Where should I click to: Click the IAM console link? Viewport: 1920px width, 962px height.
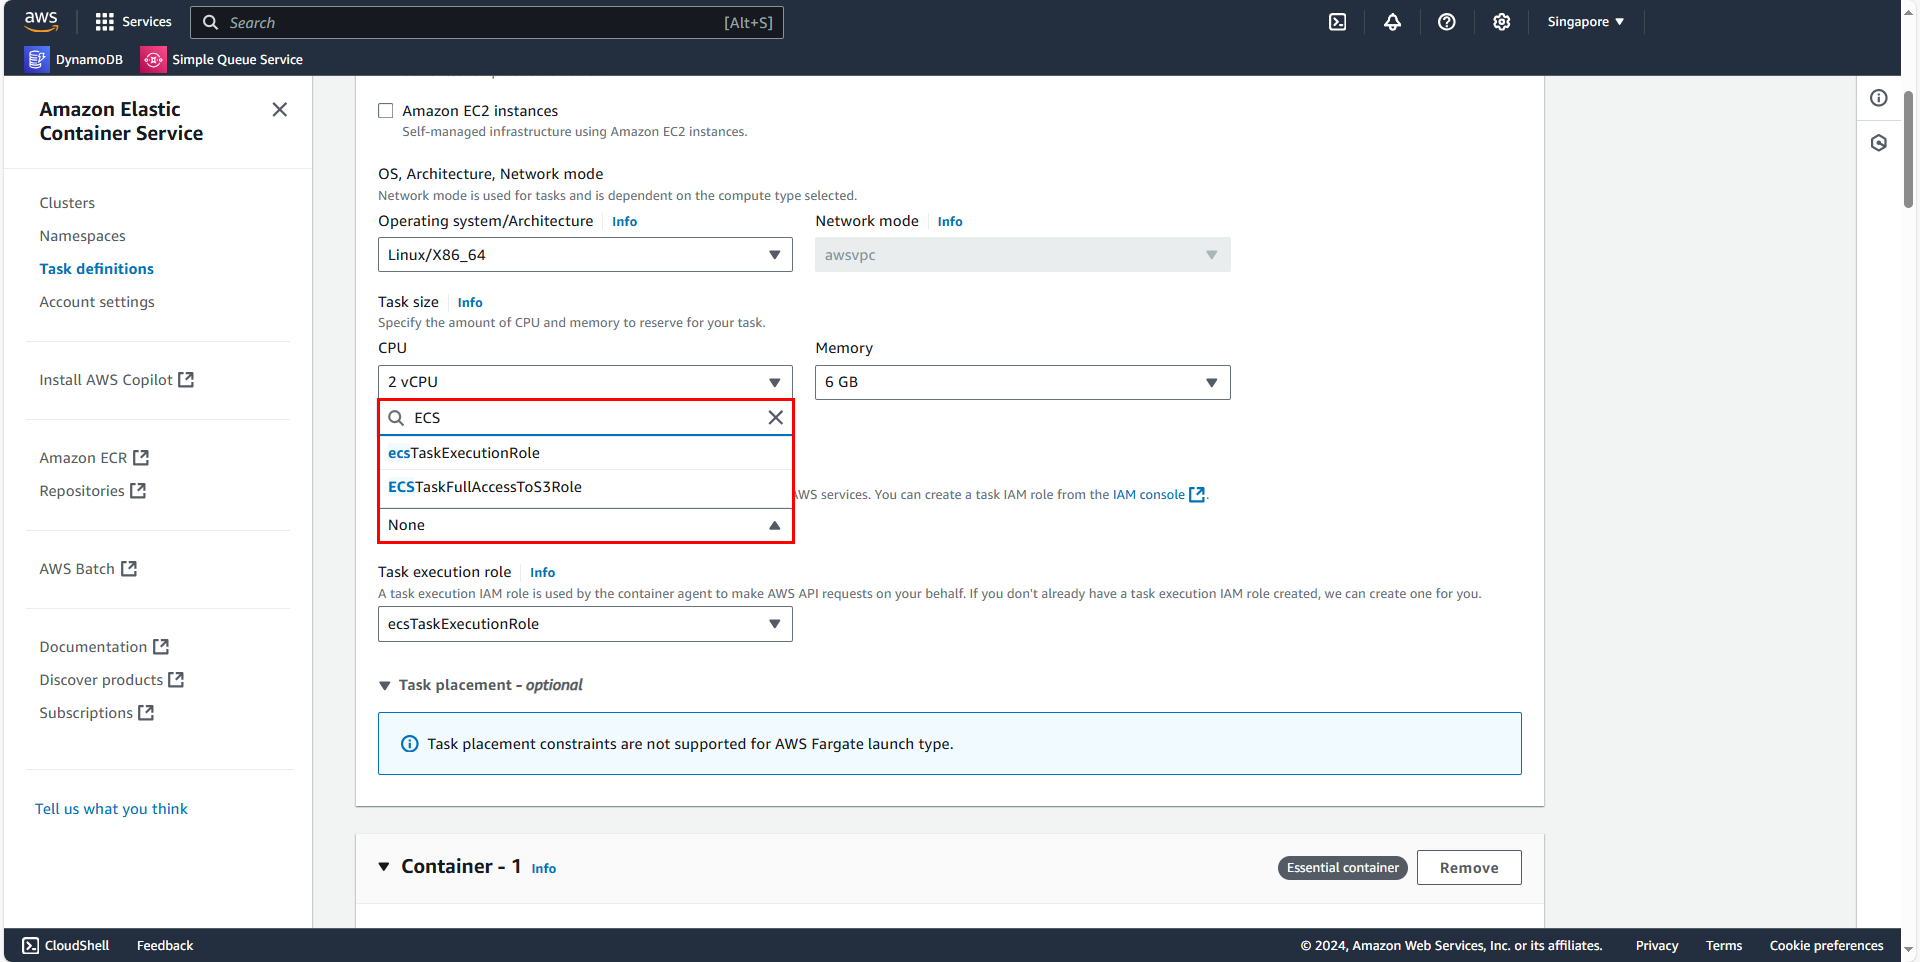click(x=1148, y=494)
